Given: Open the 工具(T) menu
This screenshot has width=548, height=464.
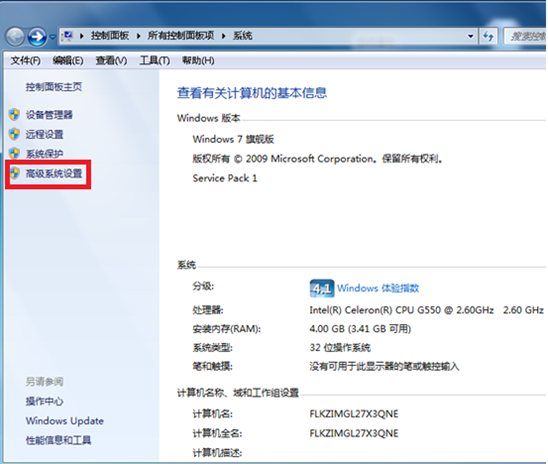Looking at the screenshot, I should point(155,61).
